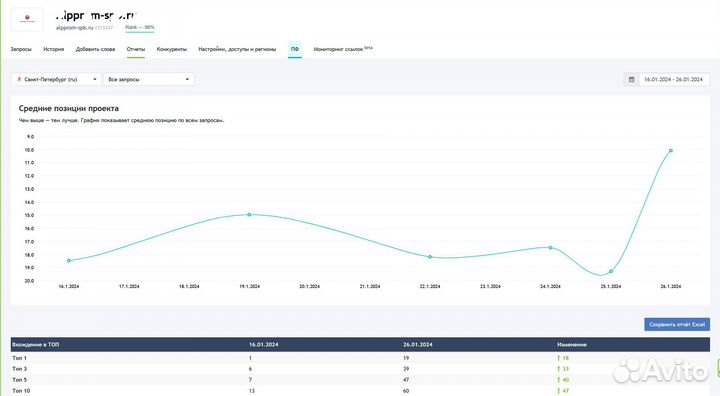Screen dimensions: 720x396
Task: Click the 16.01.2024 - 26.01.2024 date range field
Action: pos(674,79)
